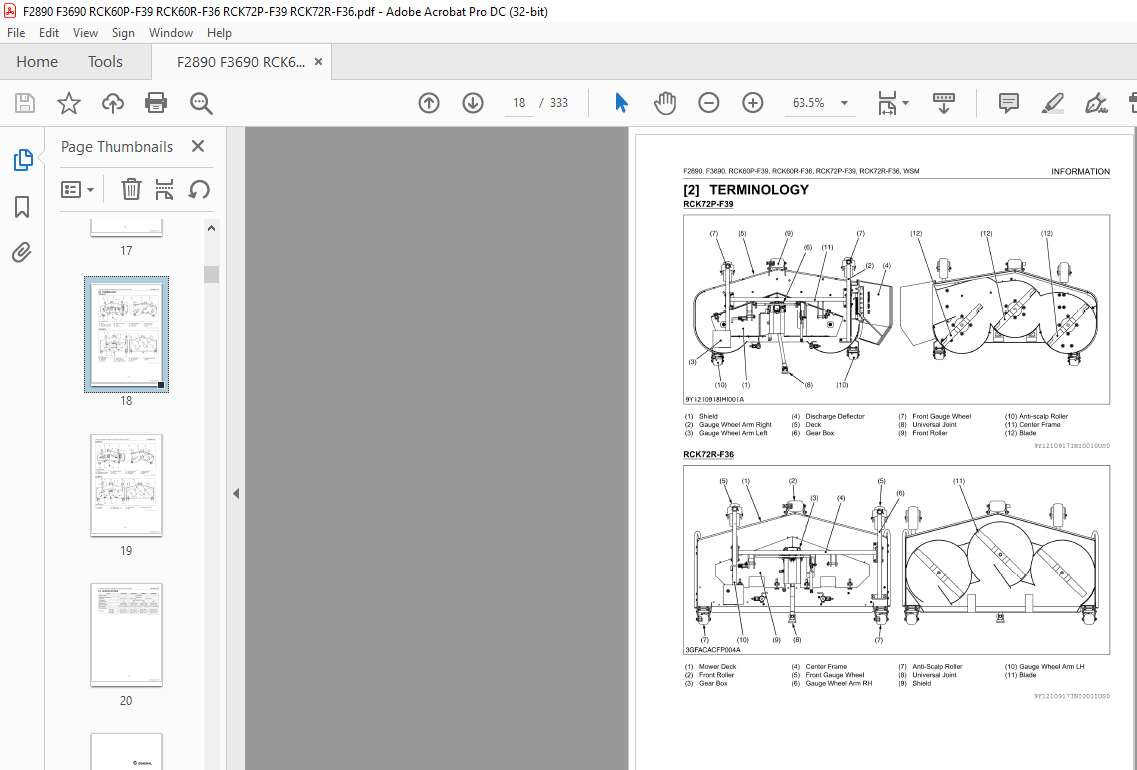The height and width of the screenshot is (770, 1137).
Task: Activate the Selection arrow tool
Action: tap(621, 103)
